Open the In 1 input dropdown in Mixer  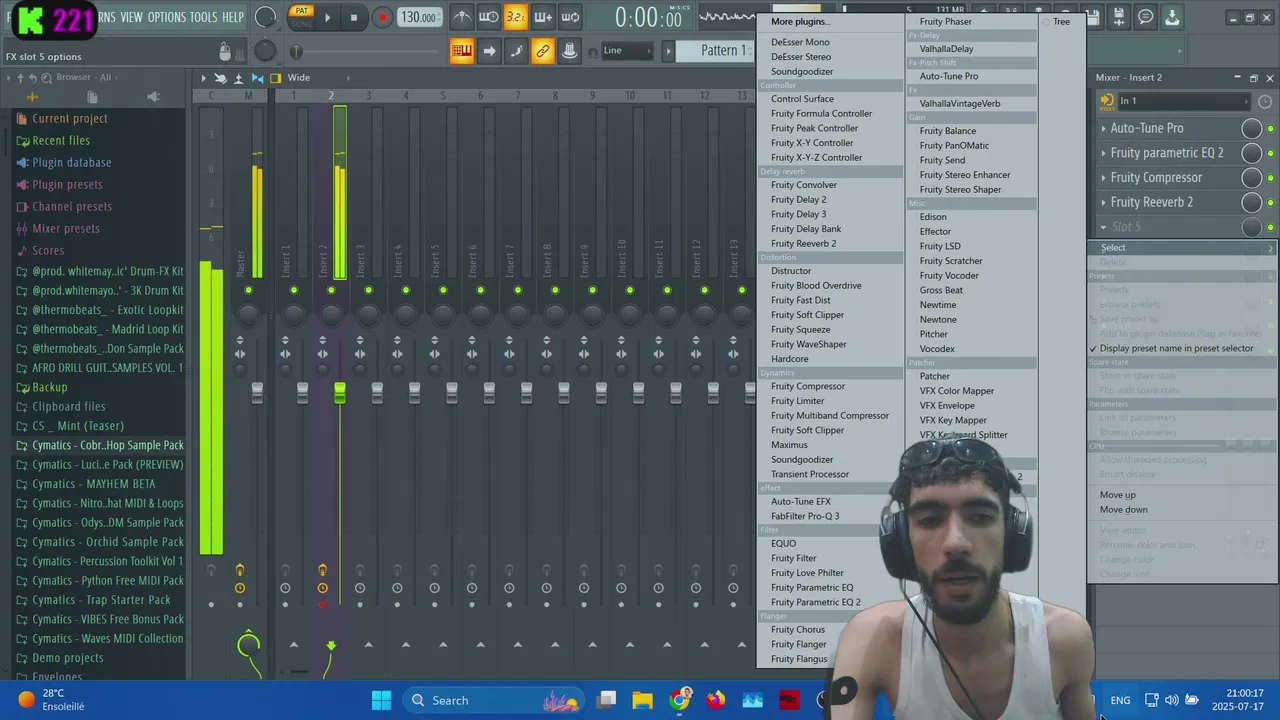(x=1183, y=101)
